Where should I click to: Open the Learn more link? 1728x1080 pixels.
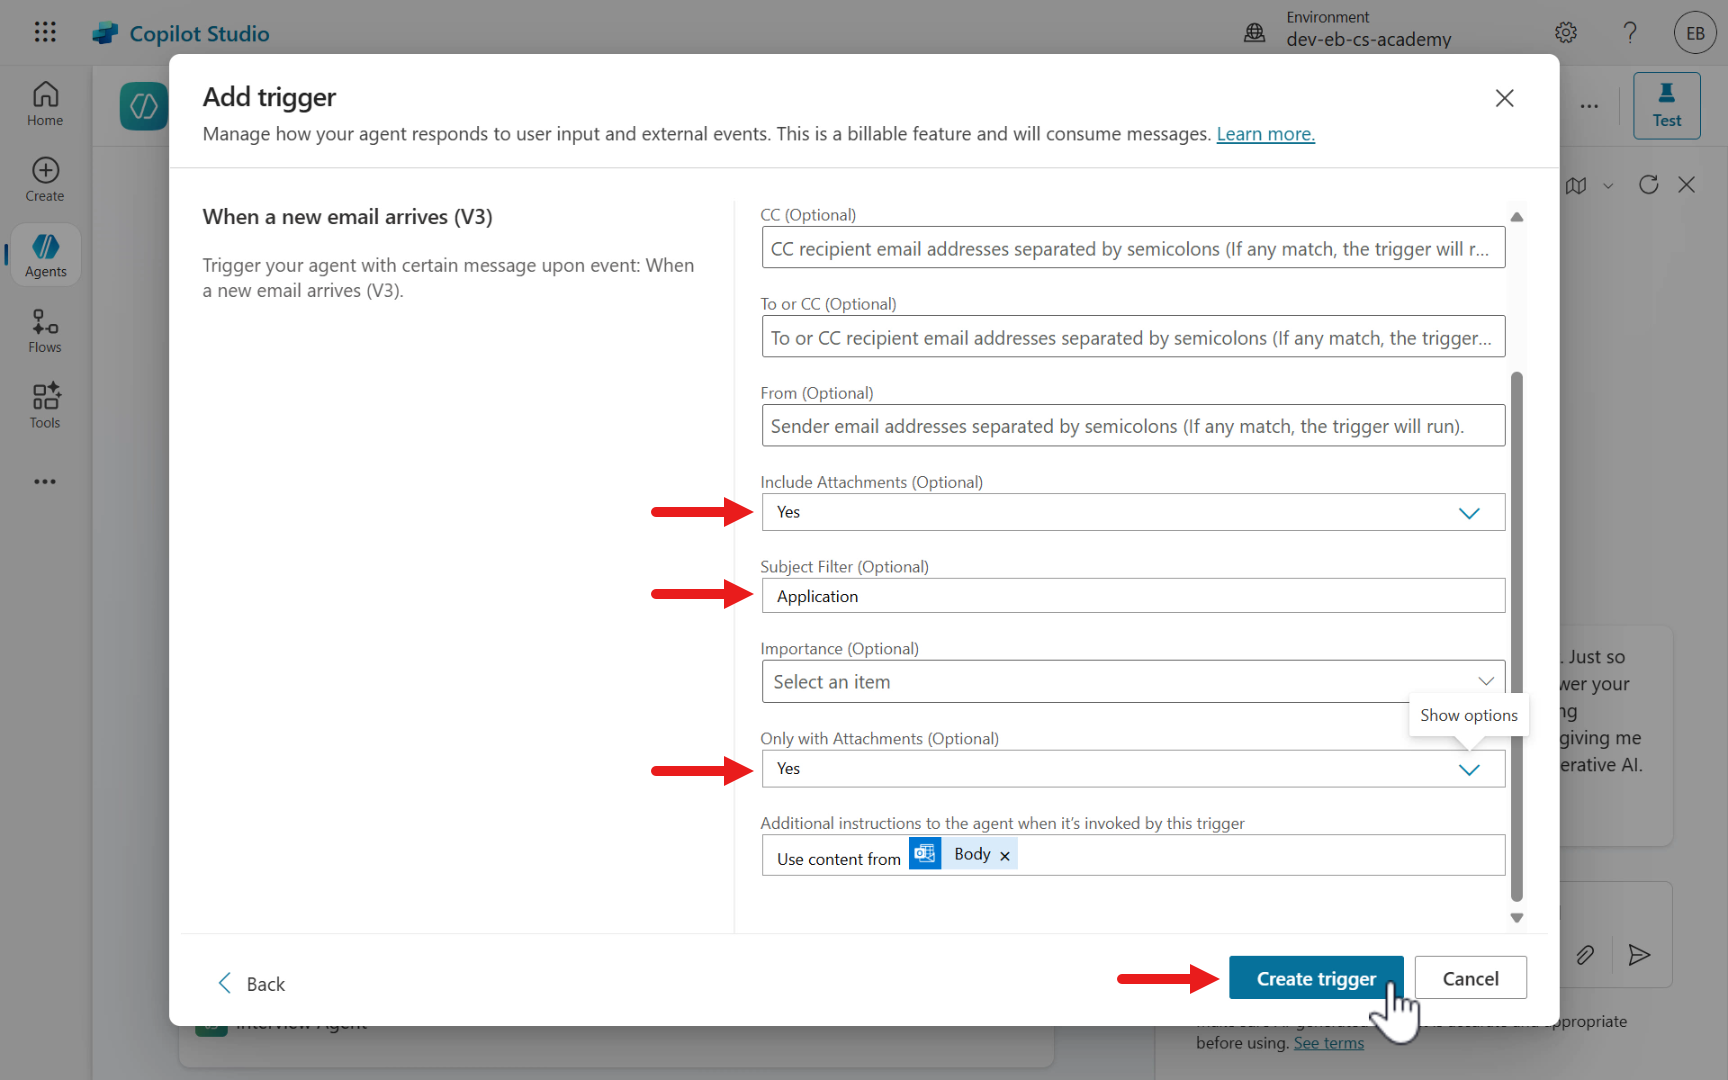pyautogui.click(x=1265, y=134)
